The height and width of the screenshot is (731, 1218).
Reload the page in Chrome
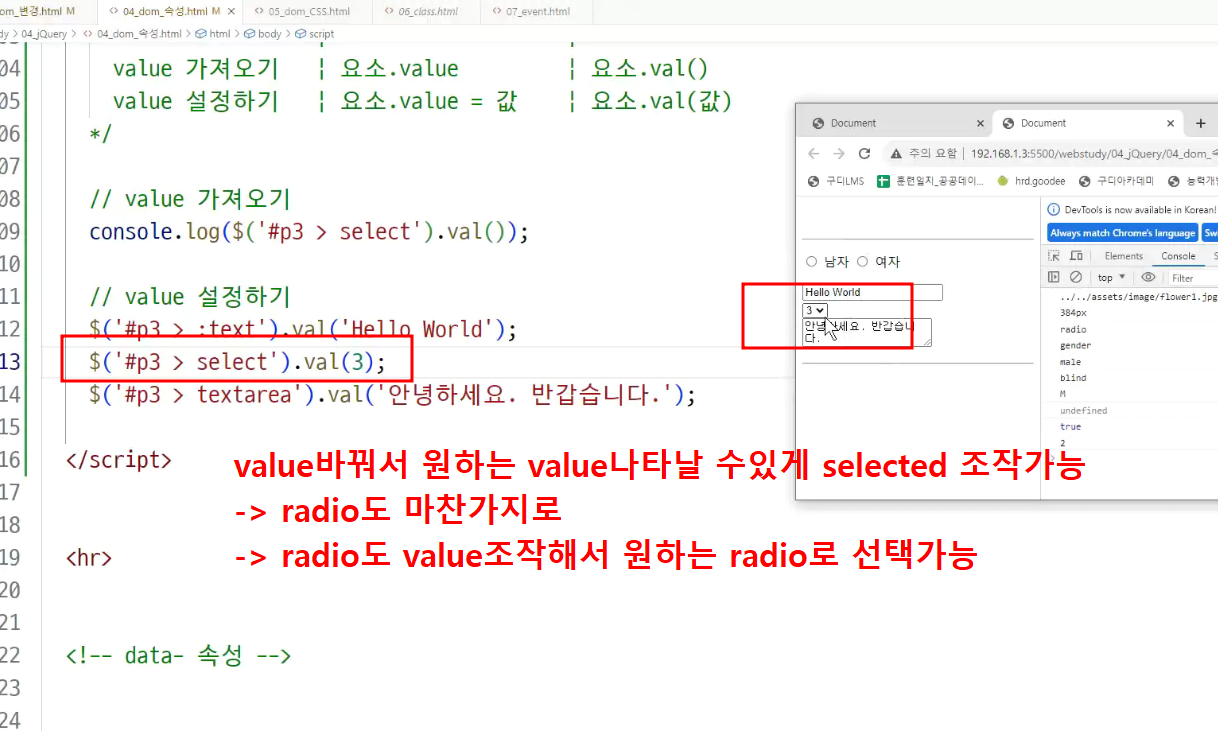865,153
